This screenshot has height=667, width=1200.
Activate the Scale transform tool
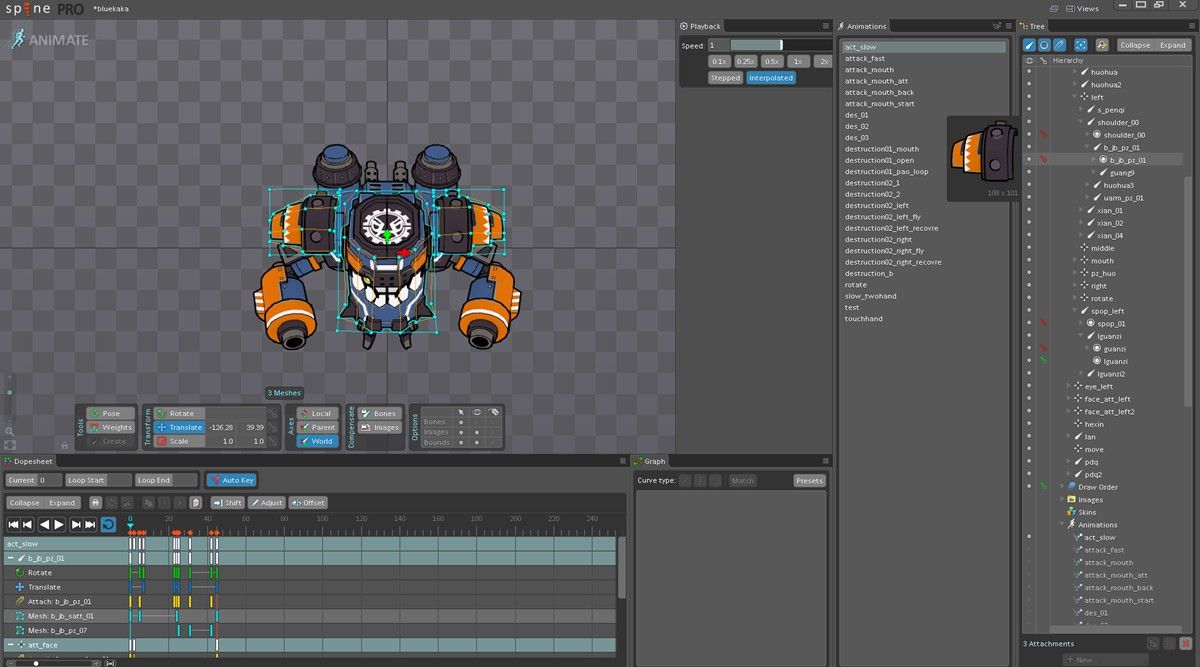tap(178, 441)
